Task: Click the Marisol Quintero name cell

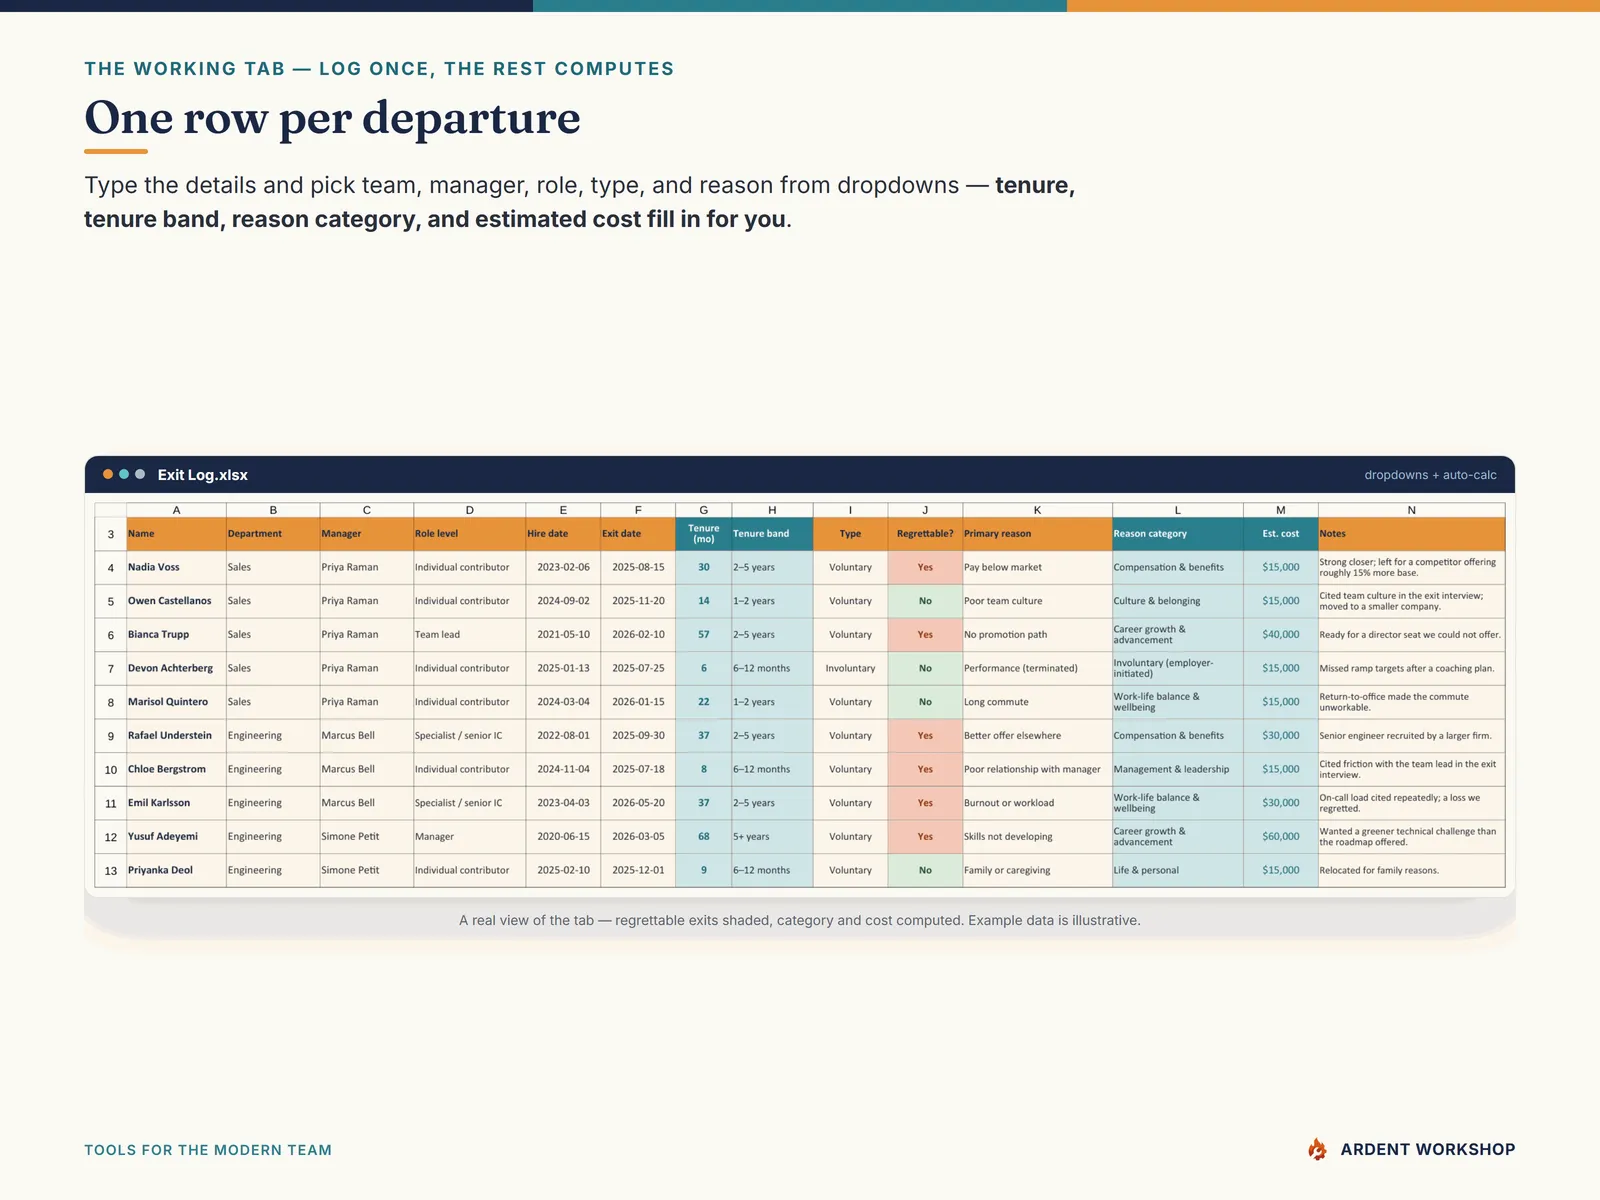Action: [x=176, y=702]
